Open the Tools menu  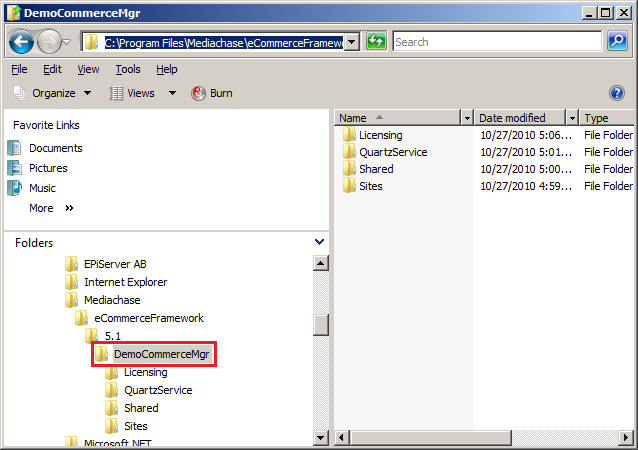[x=128, y=69]
